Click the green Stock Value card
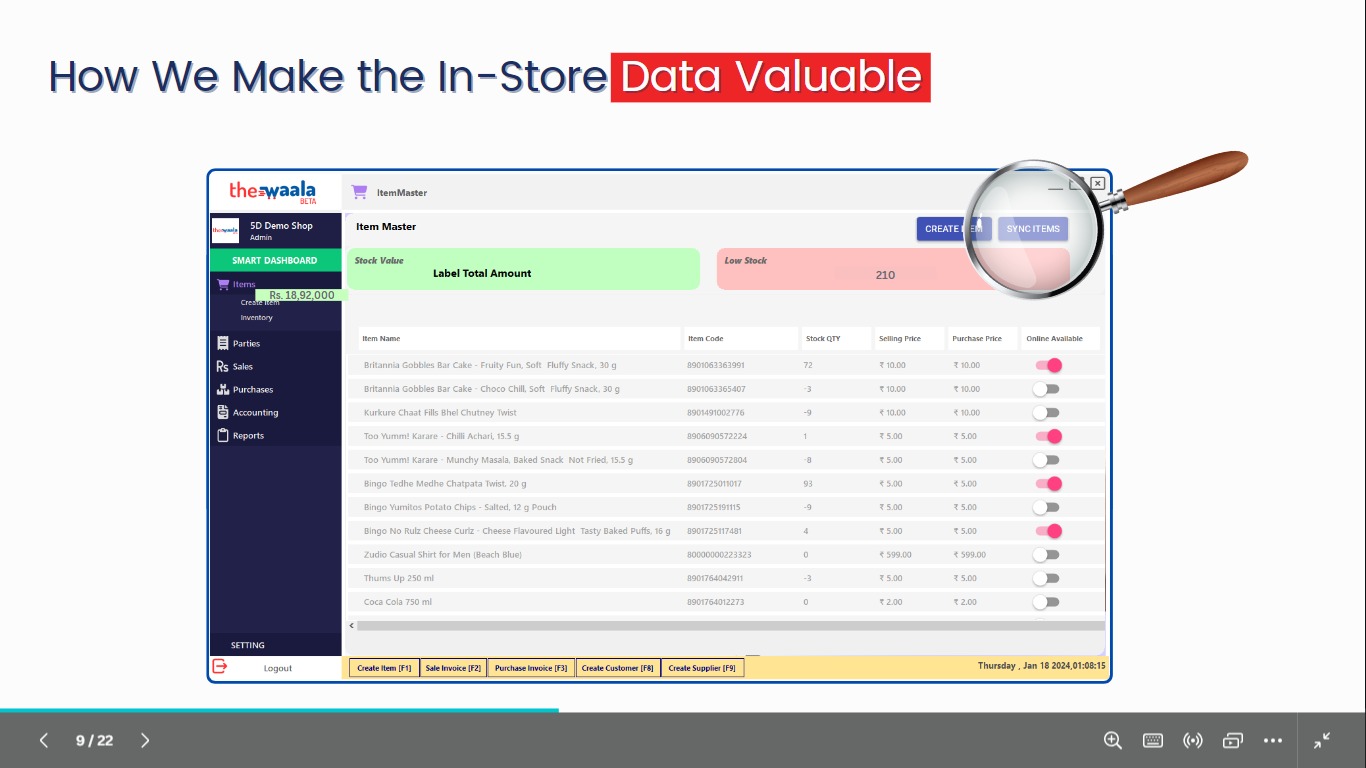This screenshot has height=768, width=1366. pos(524,269)
